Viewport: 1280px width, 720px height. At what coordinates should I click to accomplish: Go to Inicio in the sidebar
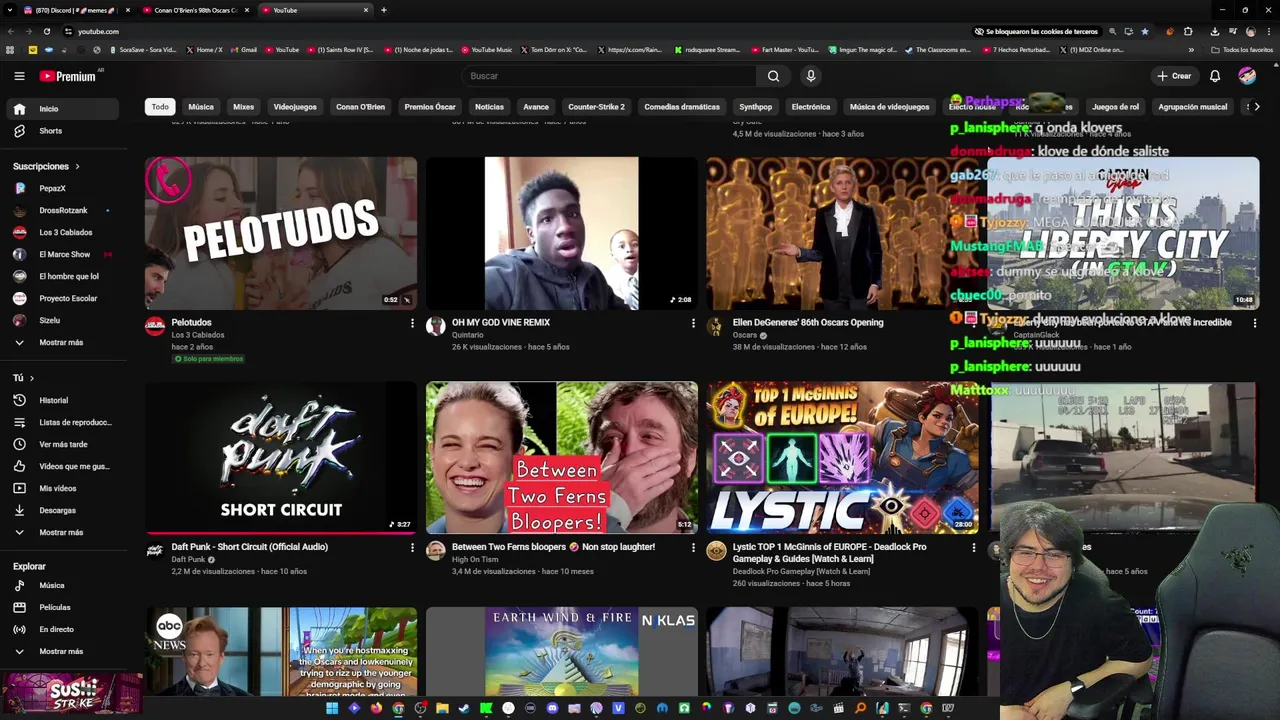point(62,109)
